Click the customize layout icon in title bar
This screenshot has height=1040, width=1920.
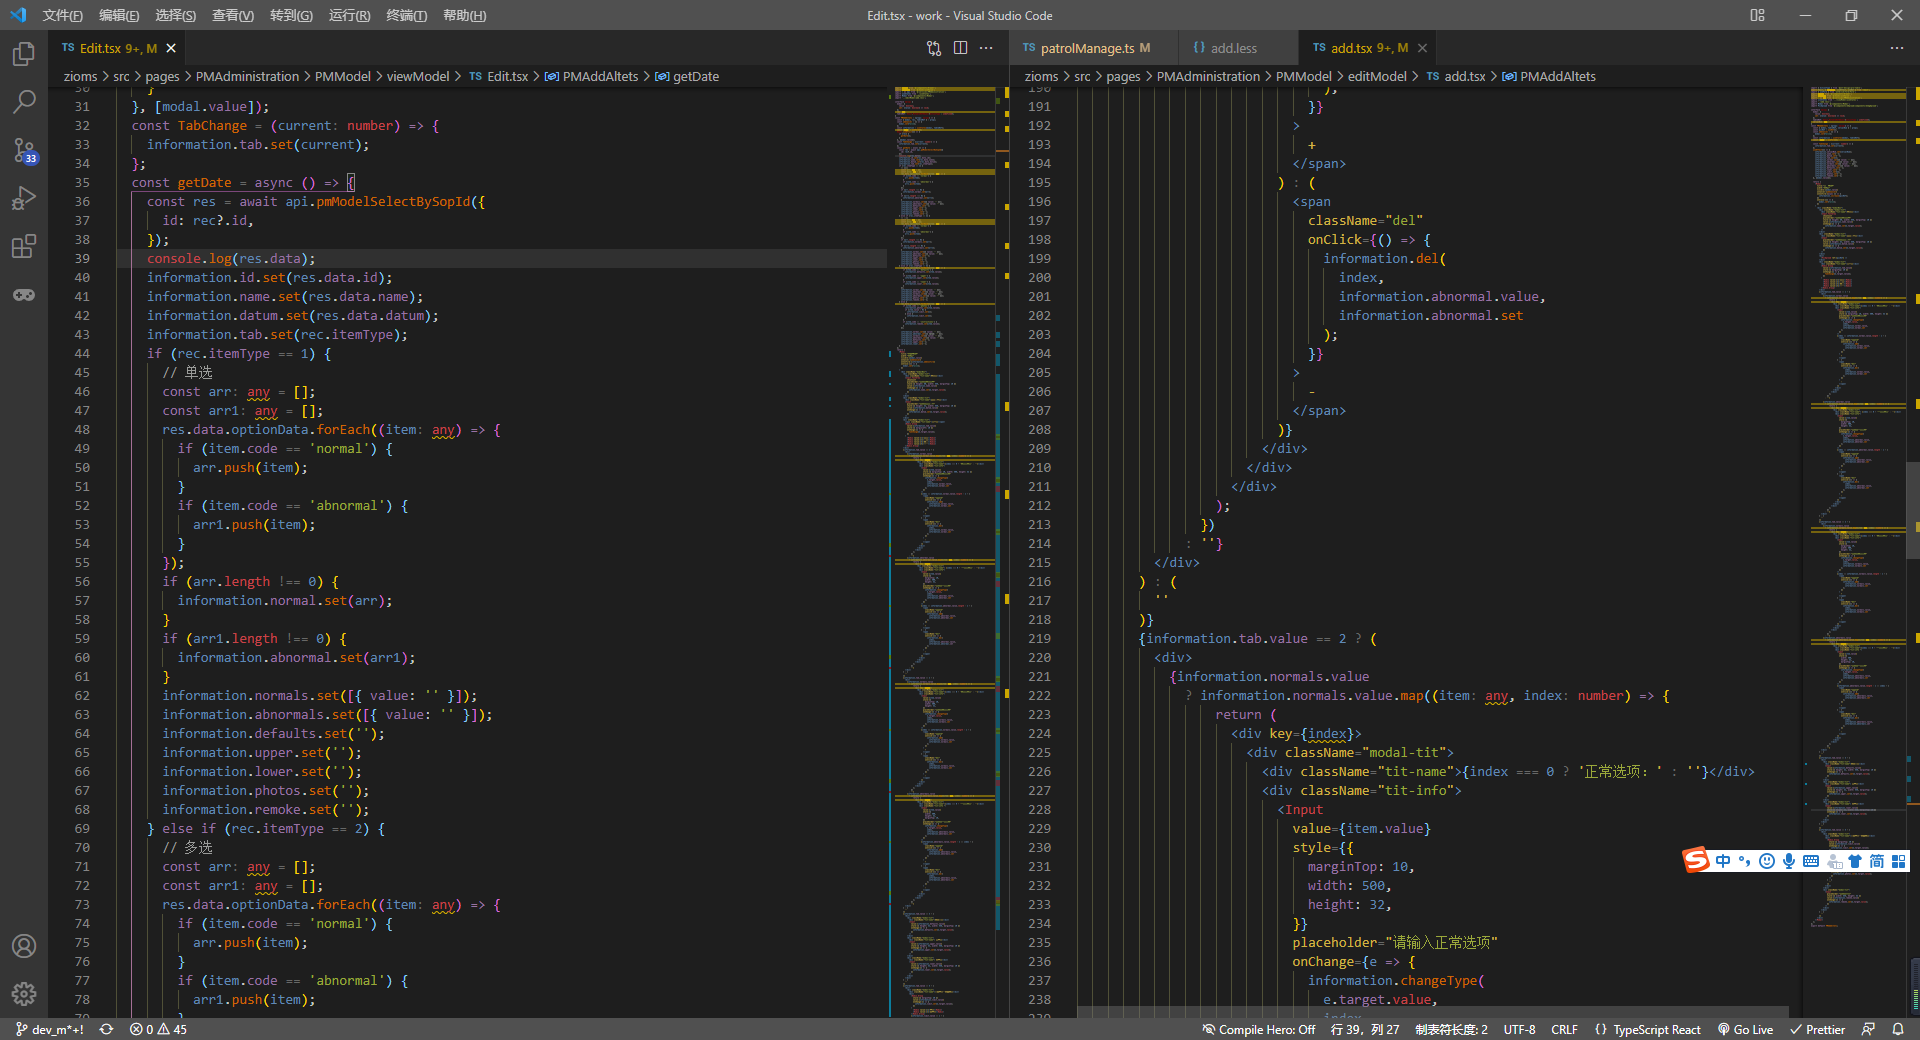[1757, 15]
